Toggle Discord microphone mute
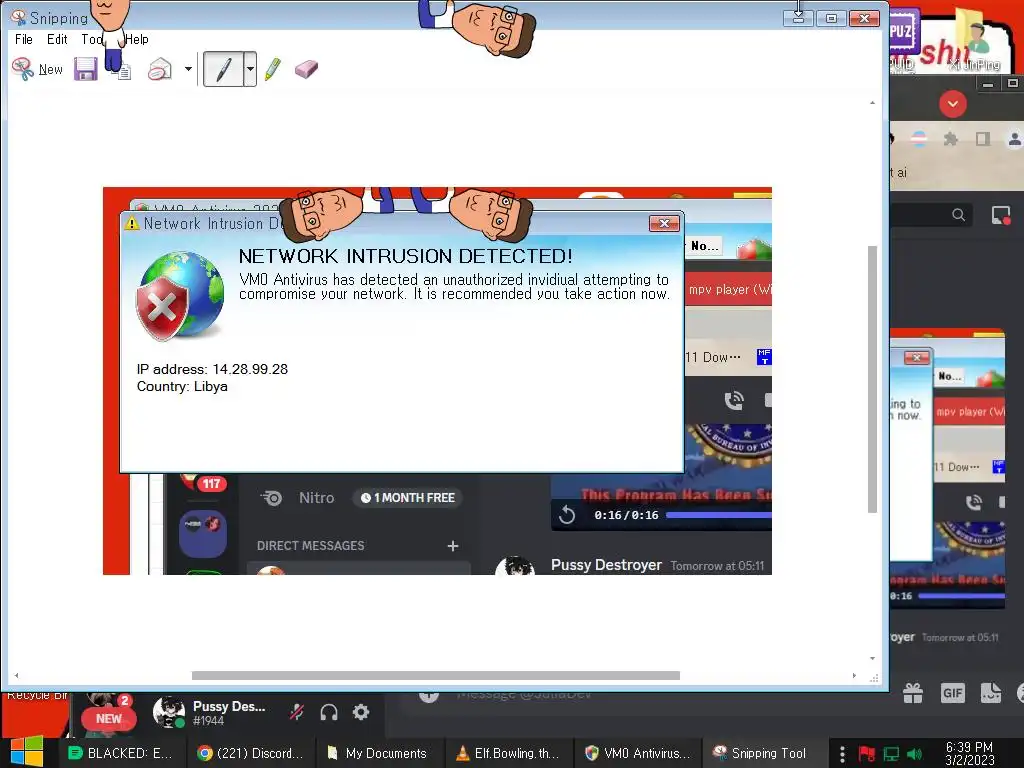 [x=296, y=712]
